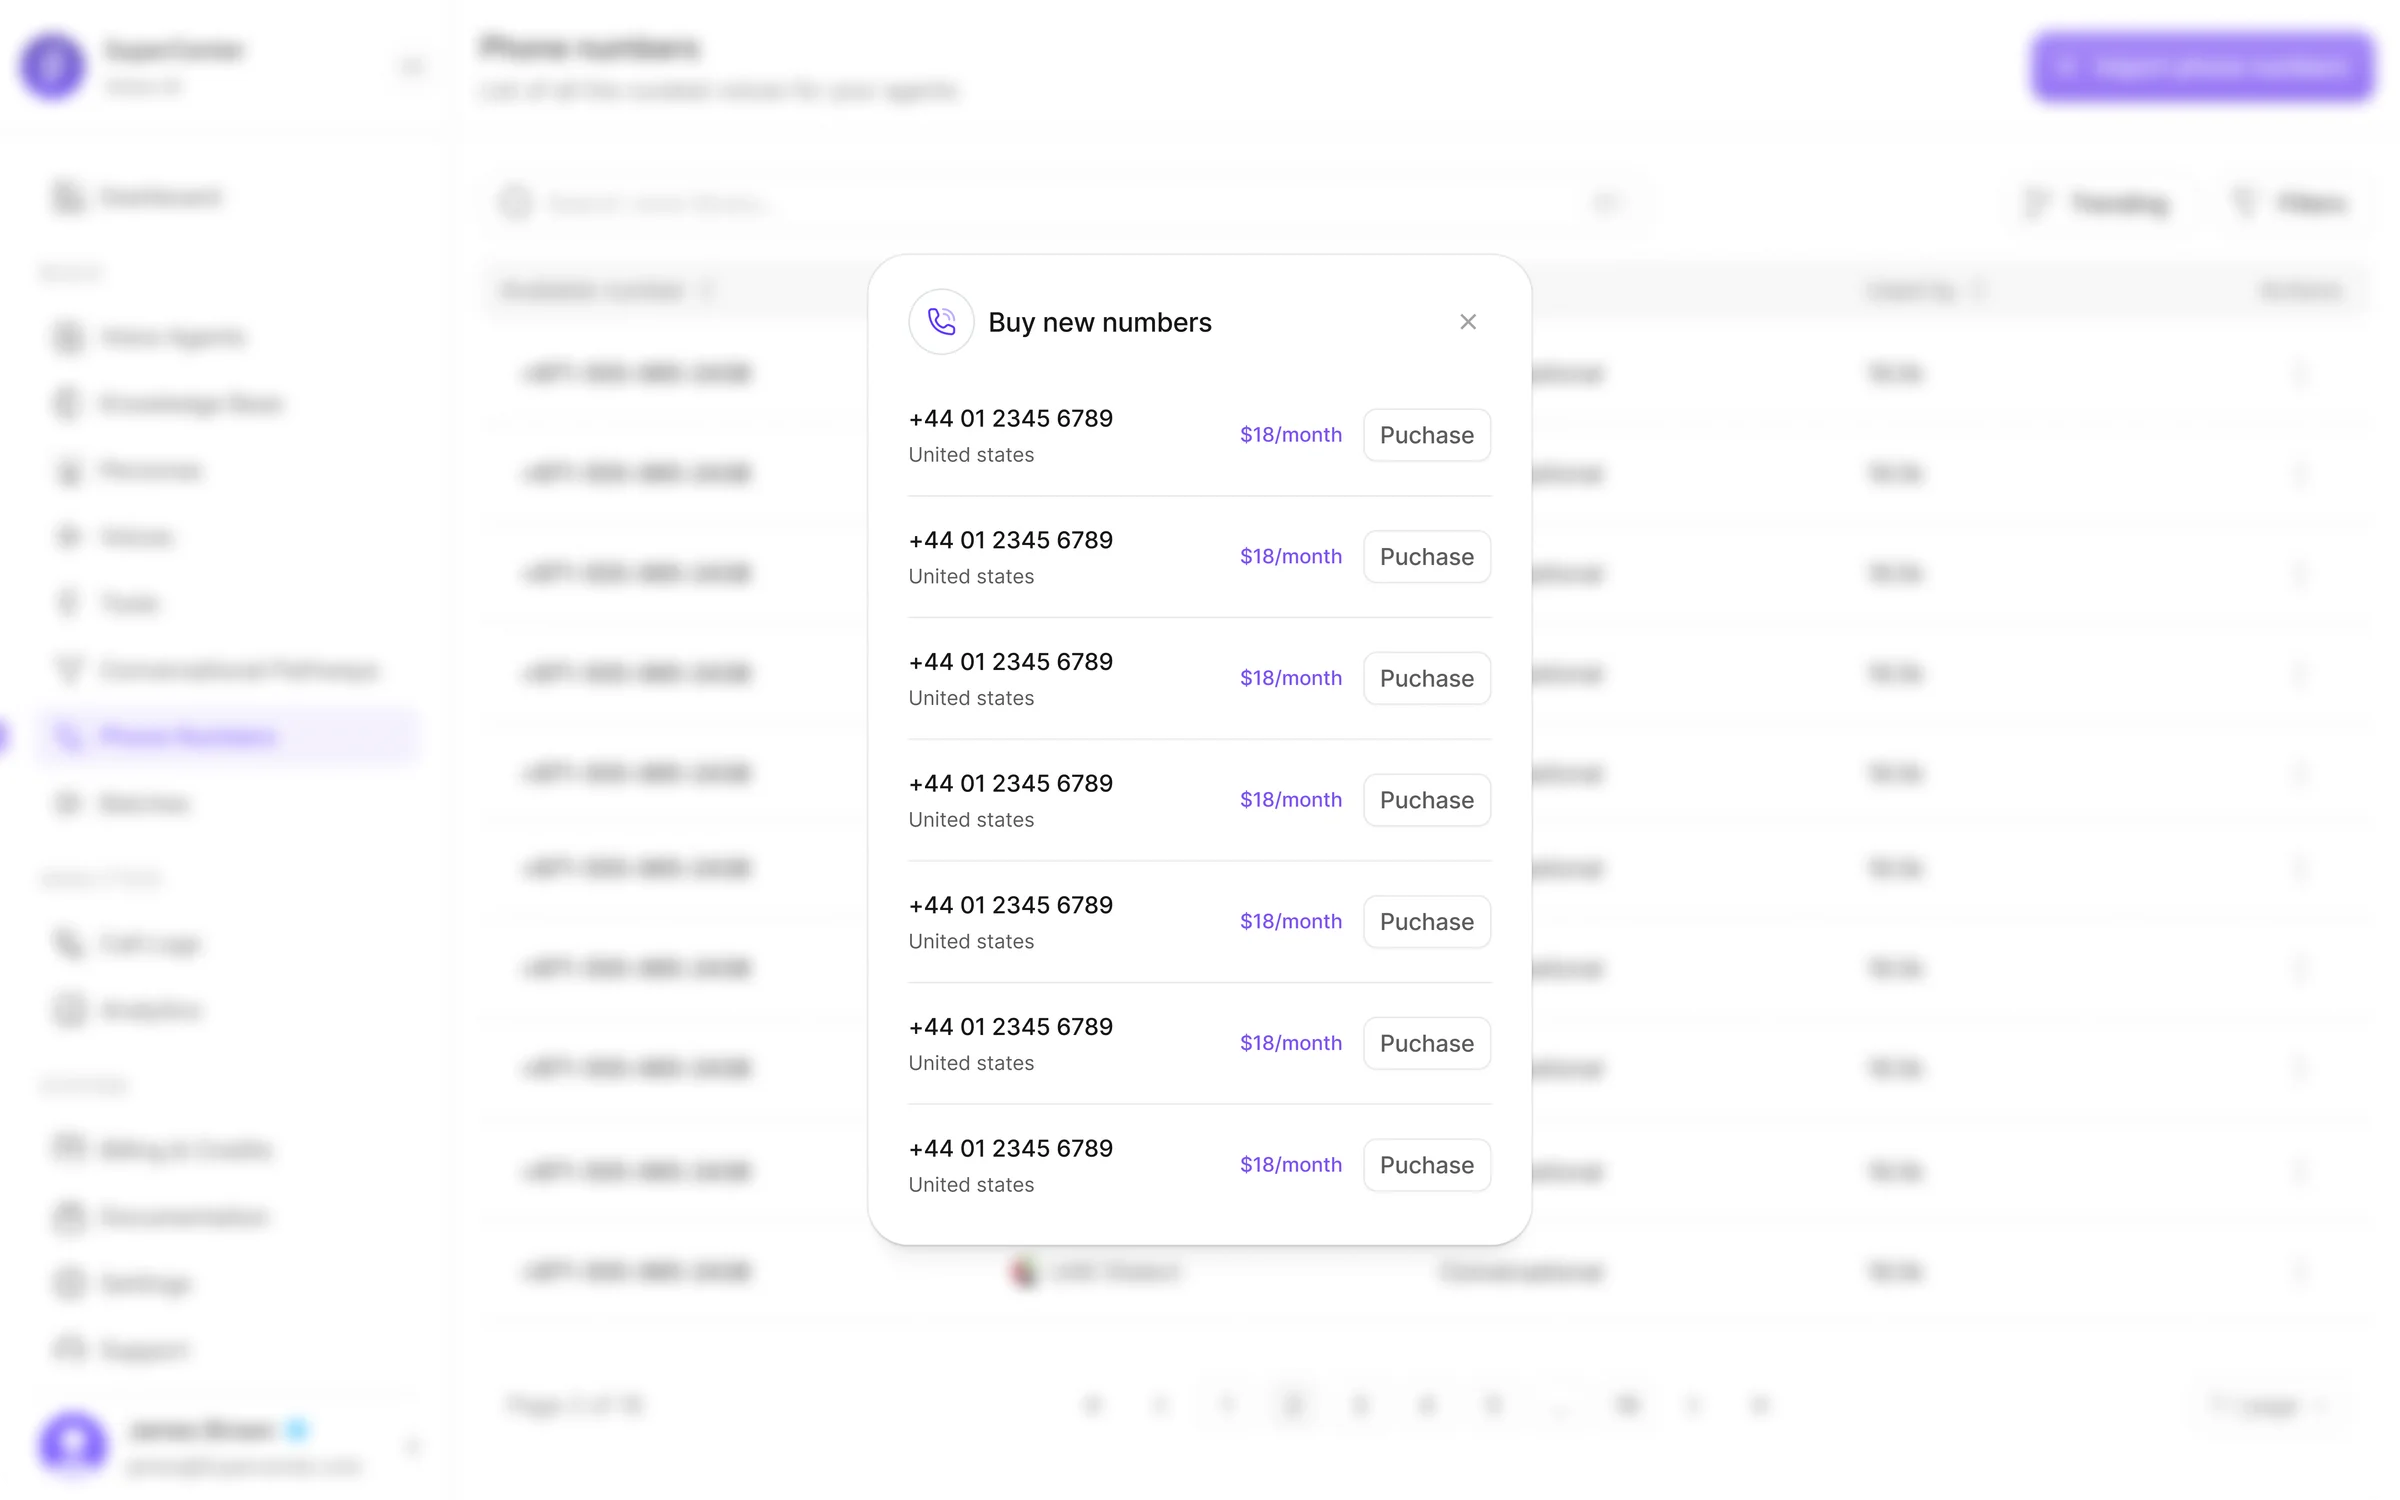Open Analytics from the sidebar

(x=150, y=1010)
